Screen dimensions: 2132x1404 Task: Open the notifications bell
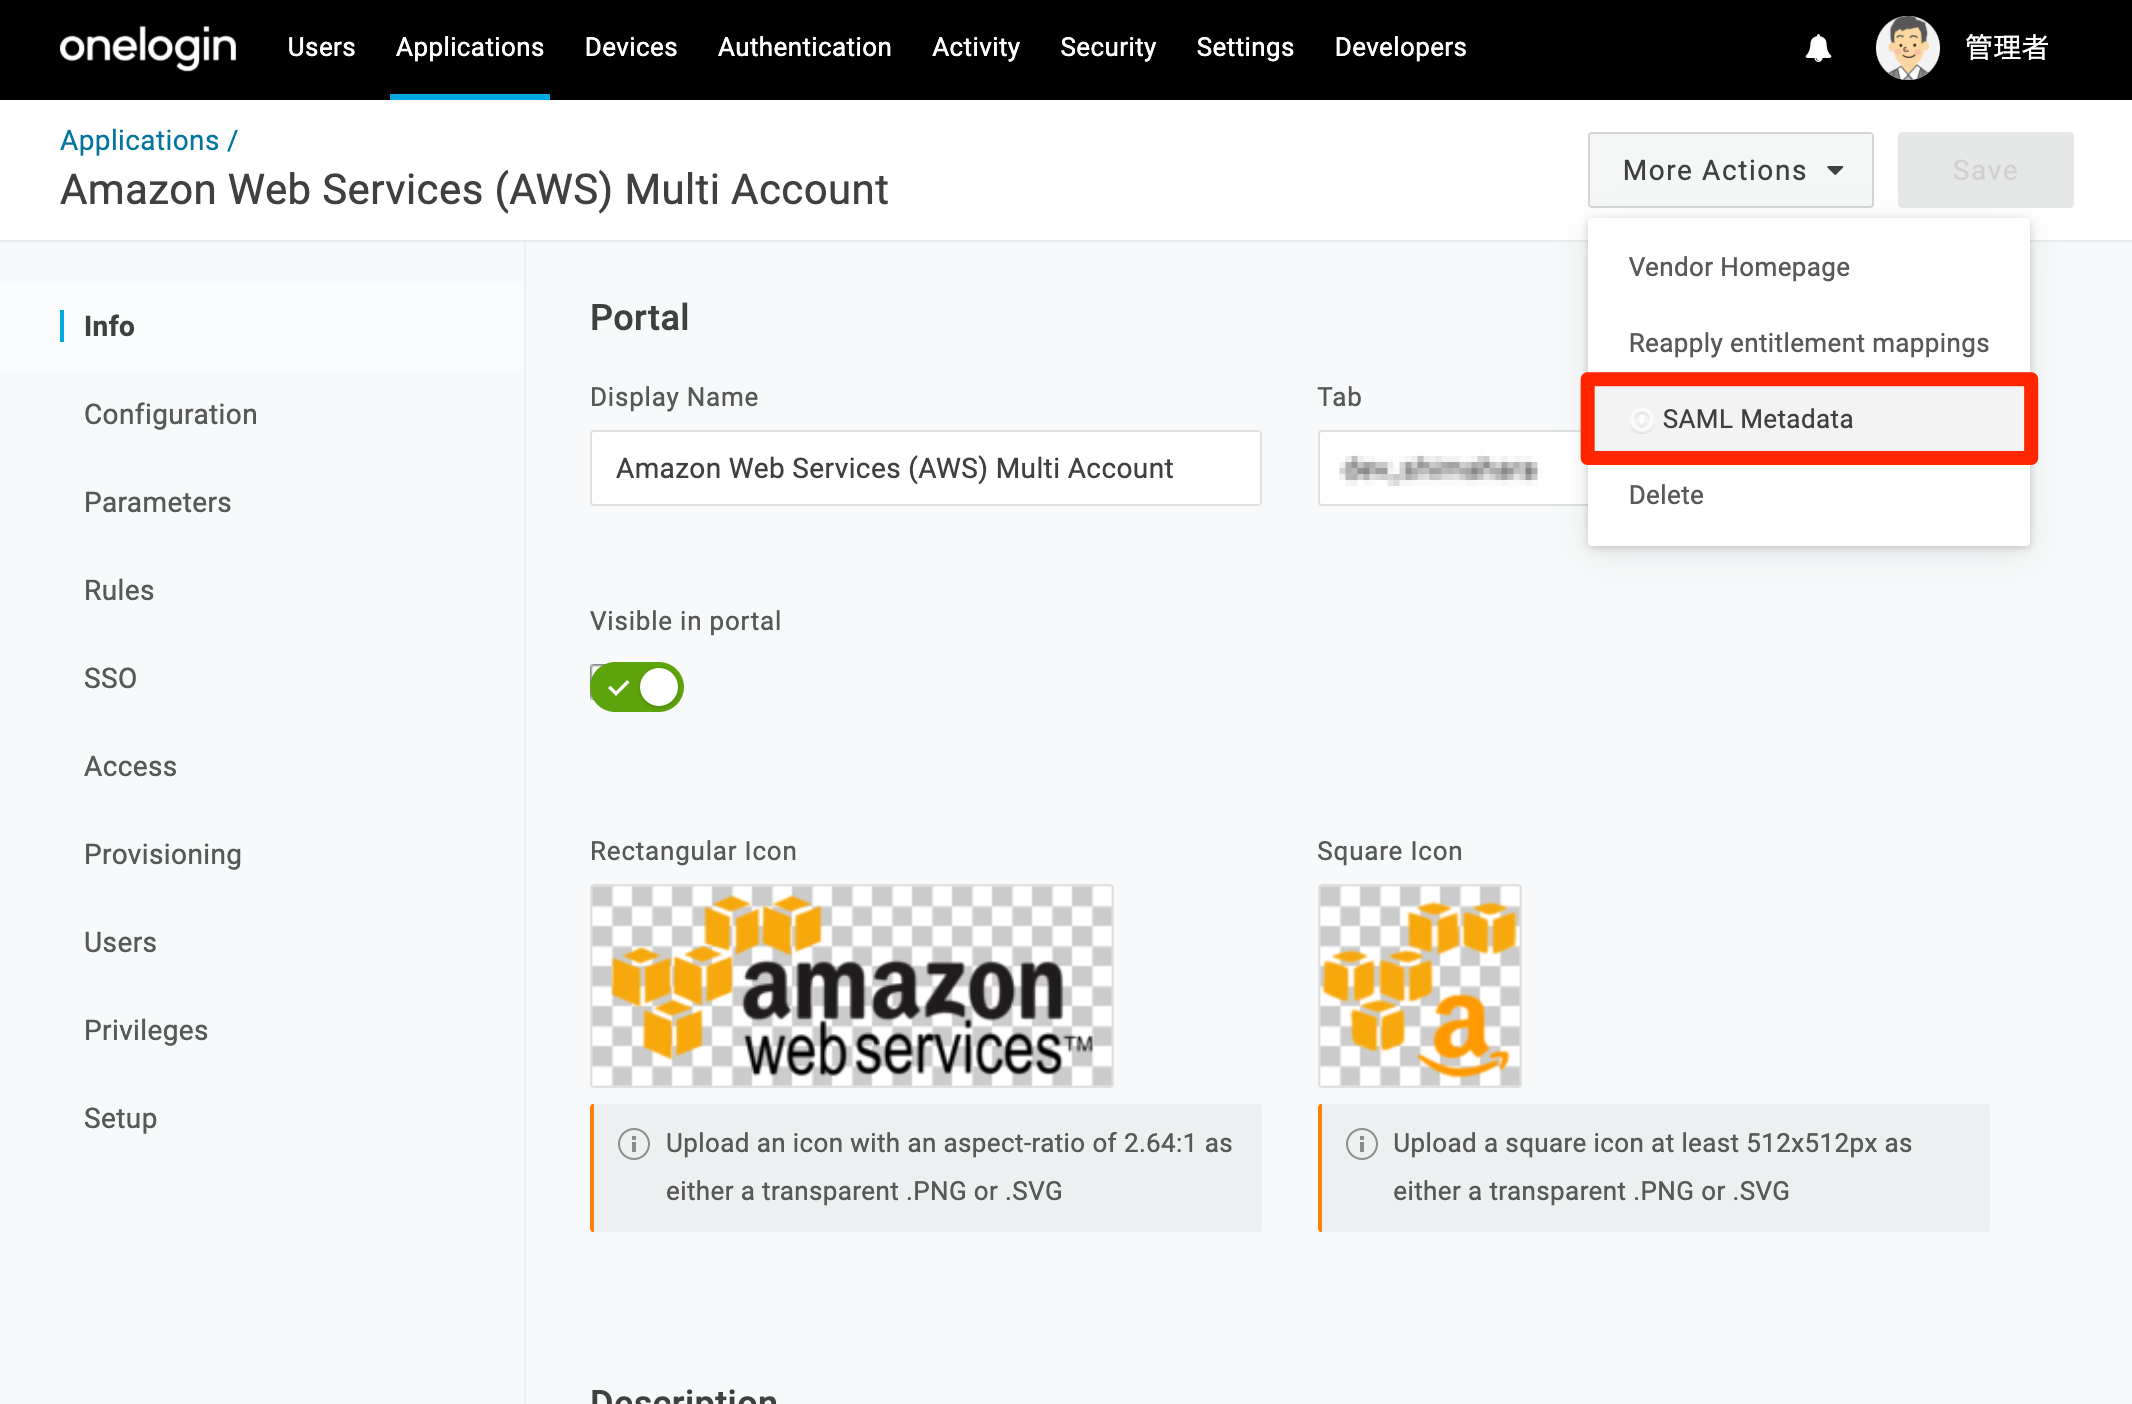[1818, 48]
